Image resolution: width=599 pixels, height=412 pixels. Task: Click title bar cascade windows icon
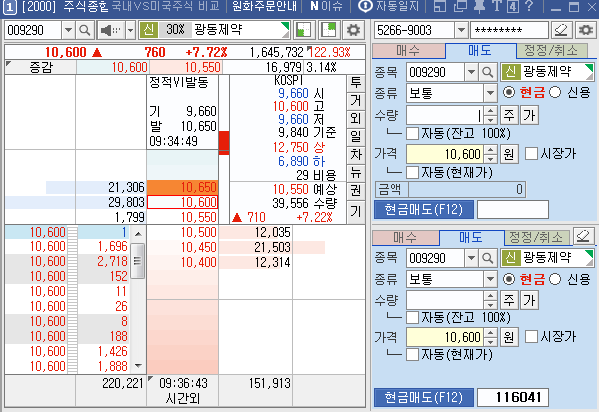coord(460,6)
